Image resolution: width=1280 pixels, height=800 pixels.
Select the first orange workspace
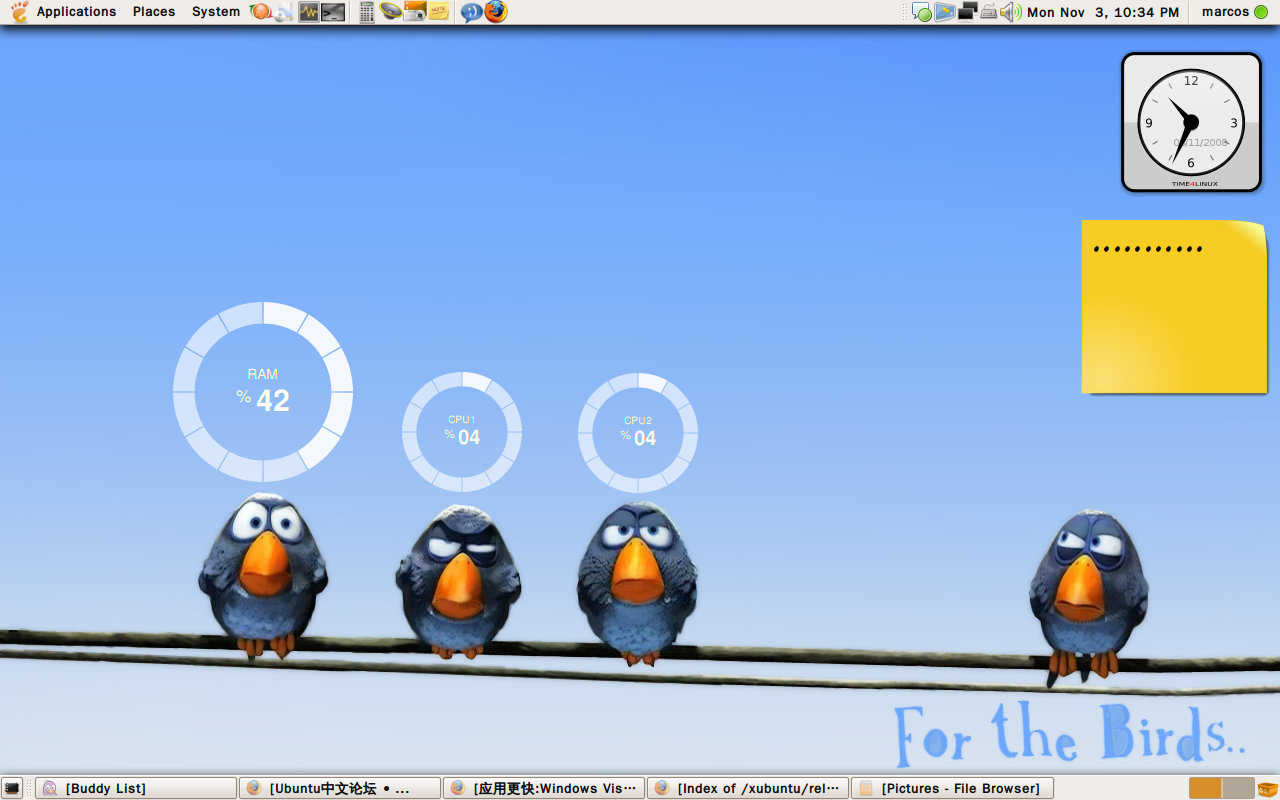[1205, 788]
